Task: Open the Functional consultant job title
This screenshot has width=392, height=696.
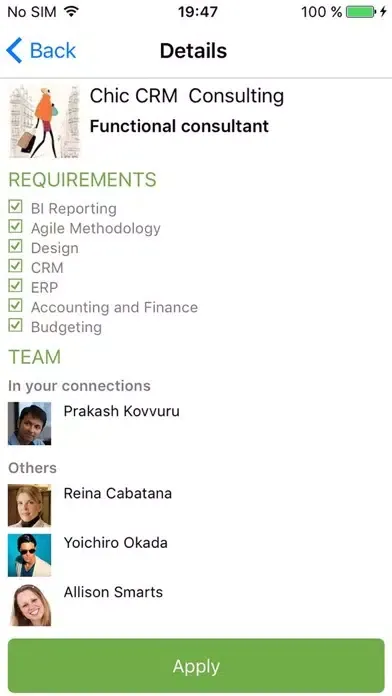Action: pos(179,126)
